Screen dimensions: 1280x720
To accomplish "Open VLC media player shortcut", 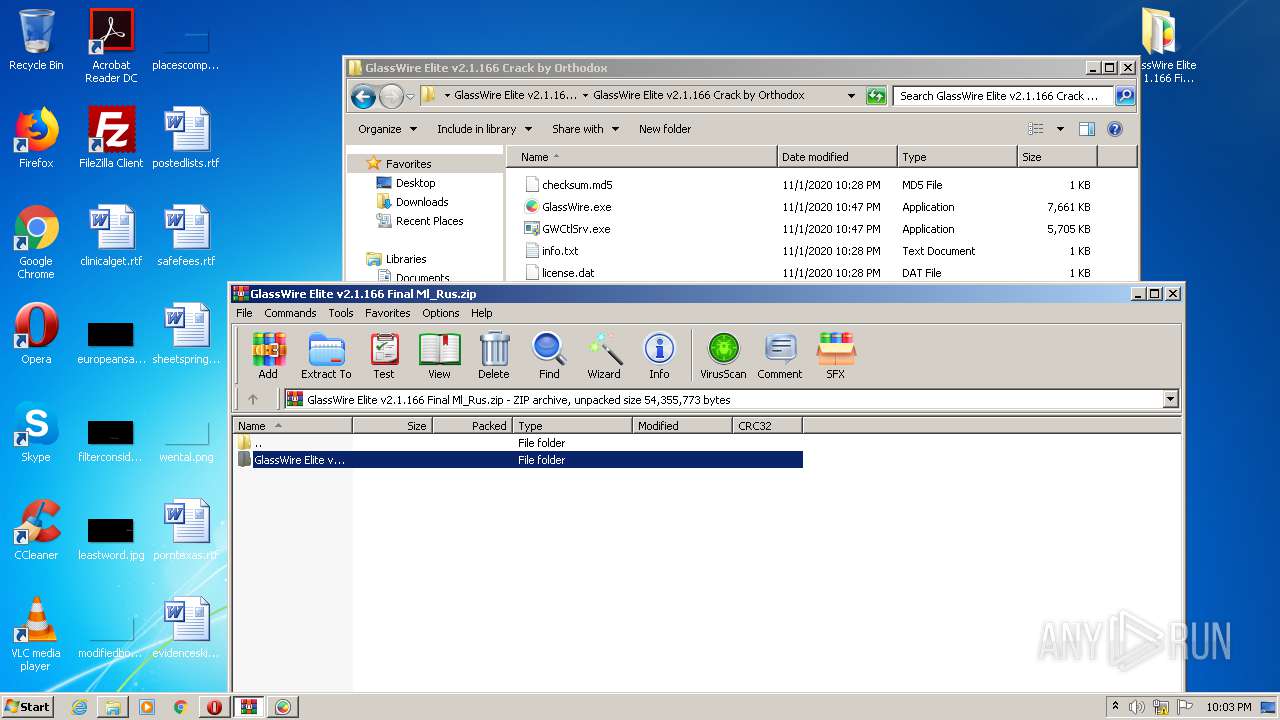I will click(x=36, y=634).
